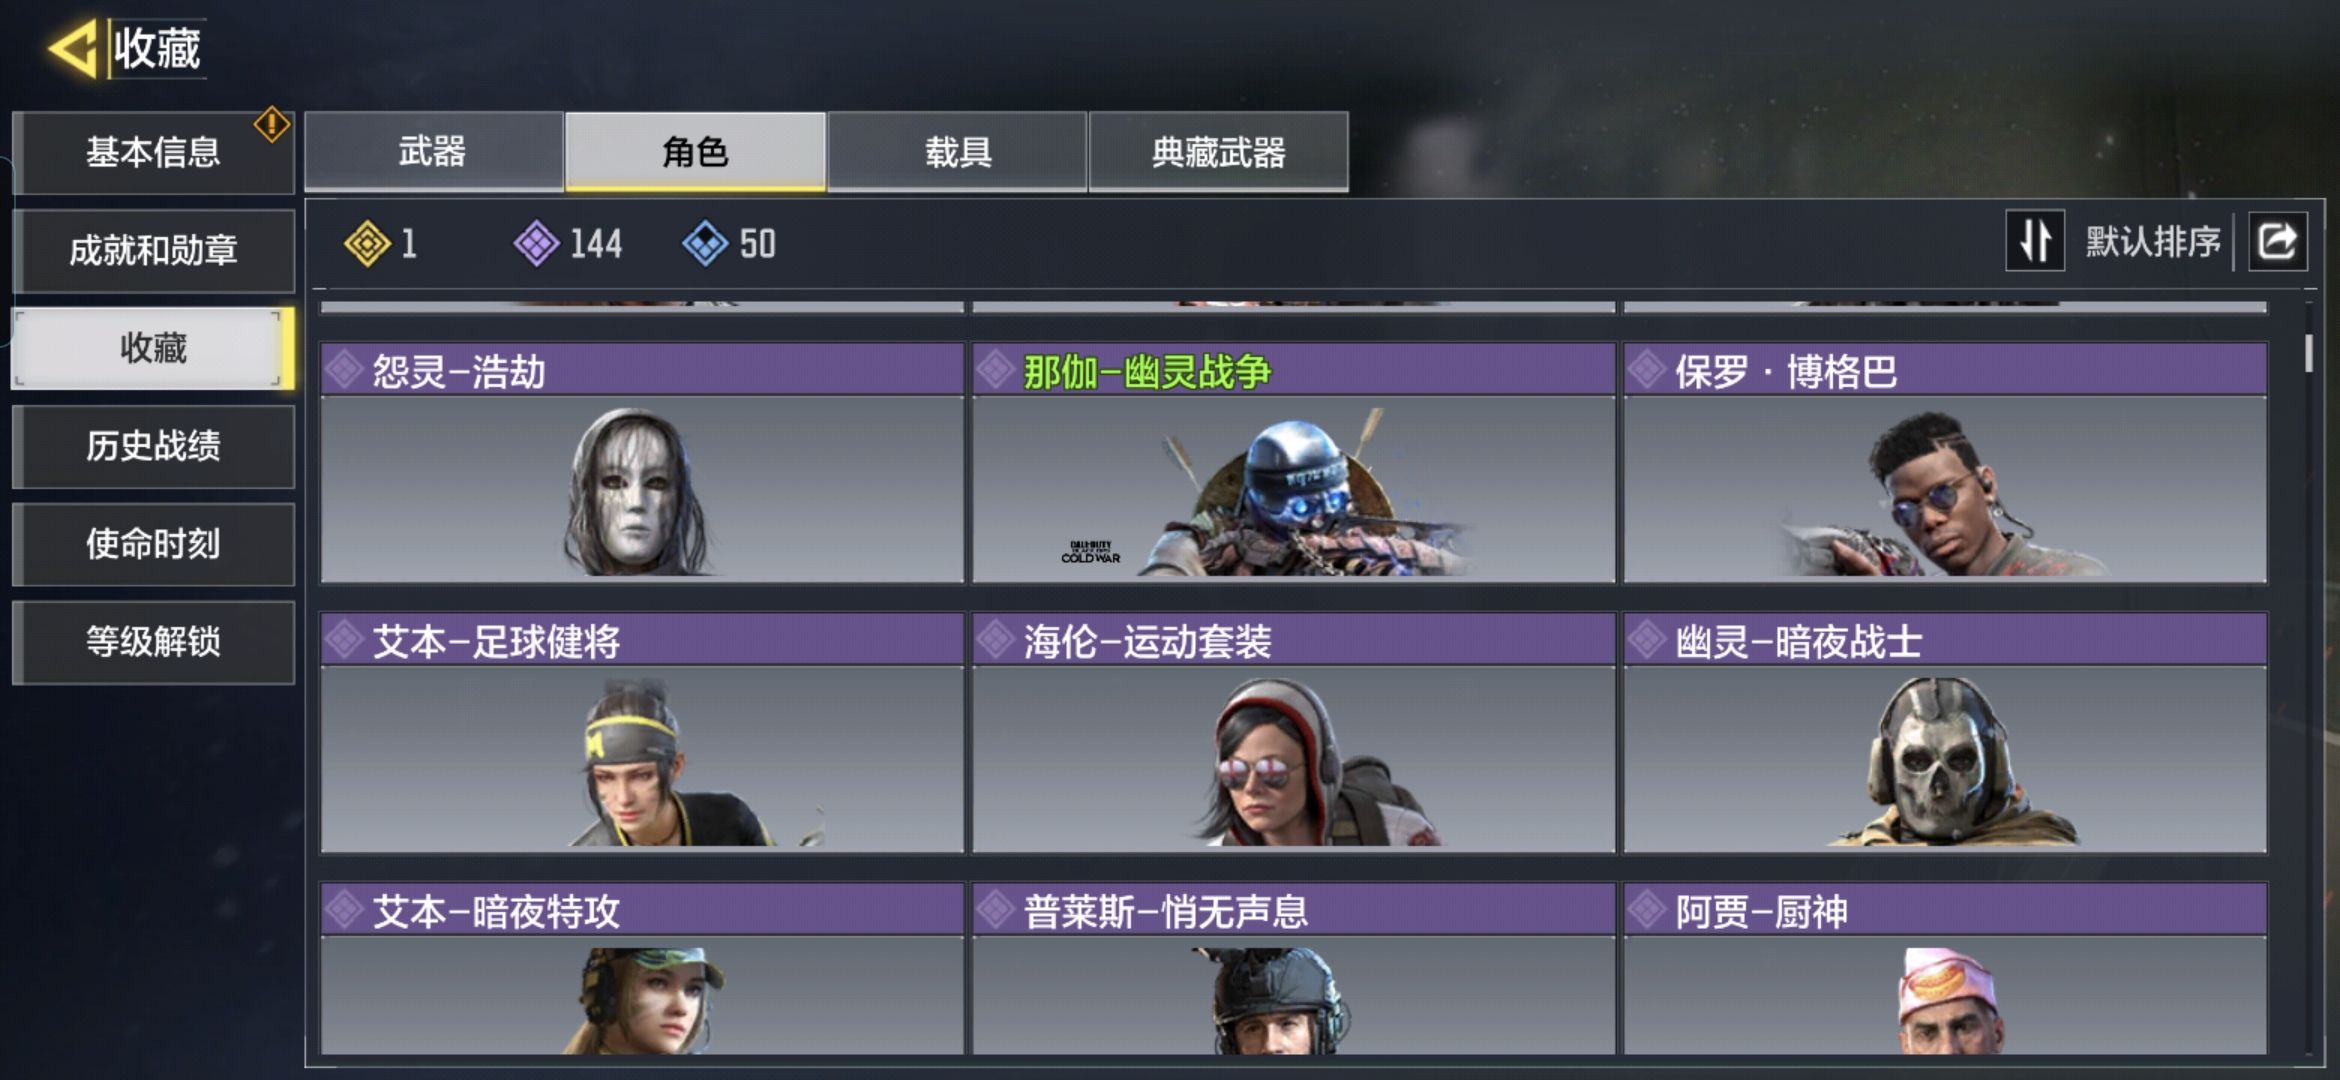Open the 典藏武器 tab
Screen dimensions: 2340x1080
click(x=1218, y=151)
